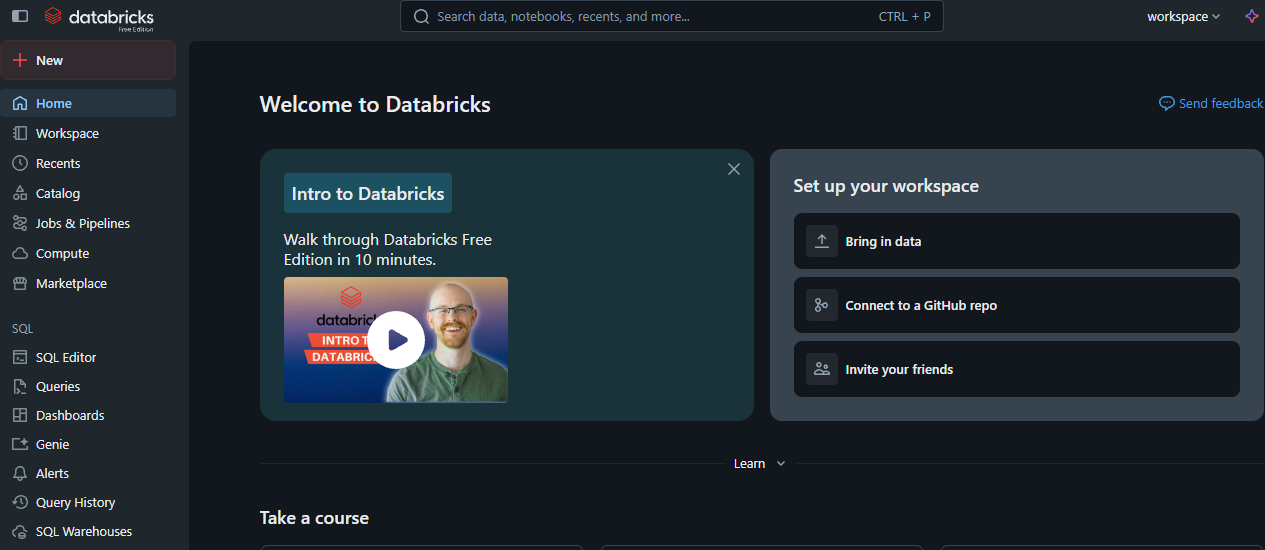Click the Query History icon
The height and width of the screenshot is (550, 1265).
tap(20, 502)
